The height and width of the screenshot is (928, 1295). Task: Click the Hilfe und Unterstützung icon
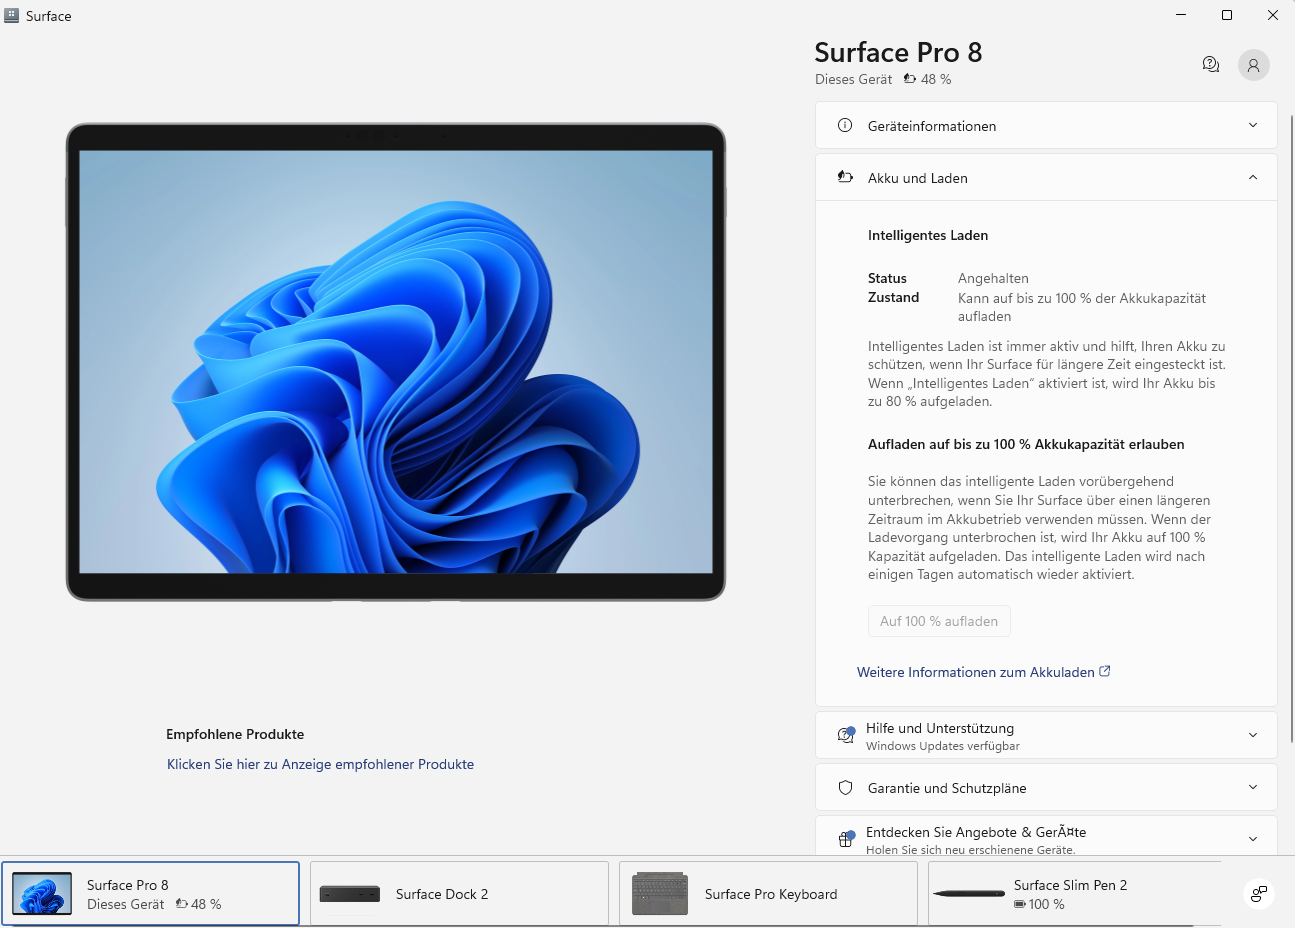846,736
